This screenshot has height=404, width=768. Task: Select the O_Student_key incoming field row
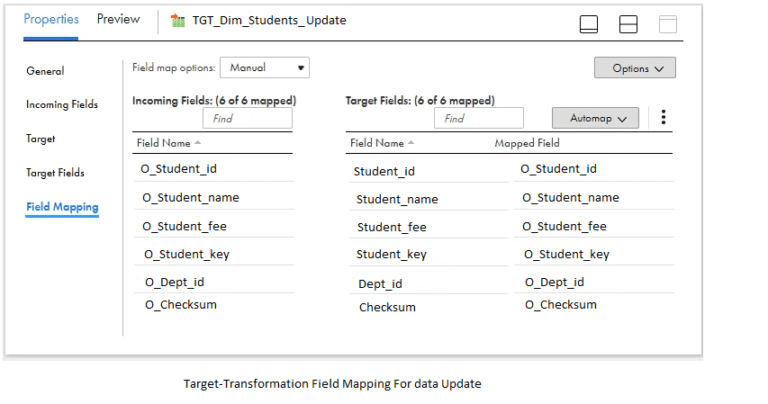point(214,254)
